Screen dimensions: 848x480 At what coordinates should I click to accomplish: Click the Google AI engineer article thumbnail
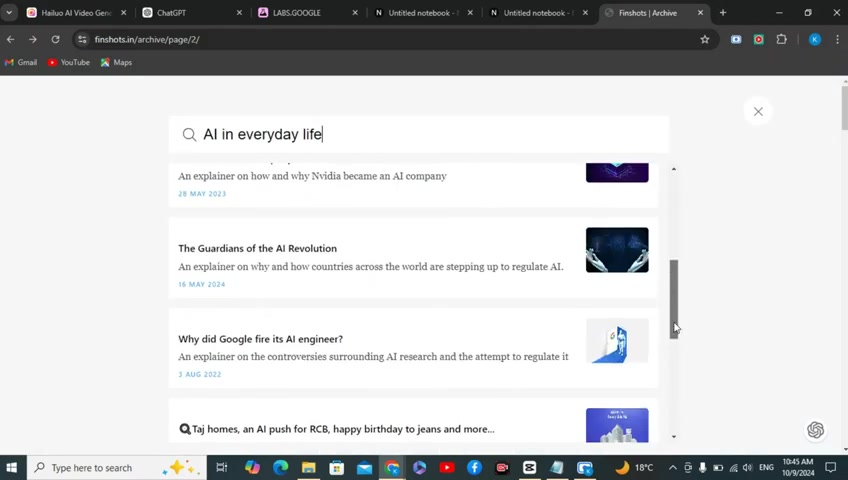[x=617, y=341]
